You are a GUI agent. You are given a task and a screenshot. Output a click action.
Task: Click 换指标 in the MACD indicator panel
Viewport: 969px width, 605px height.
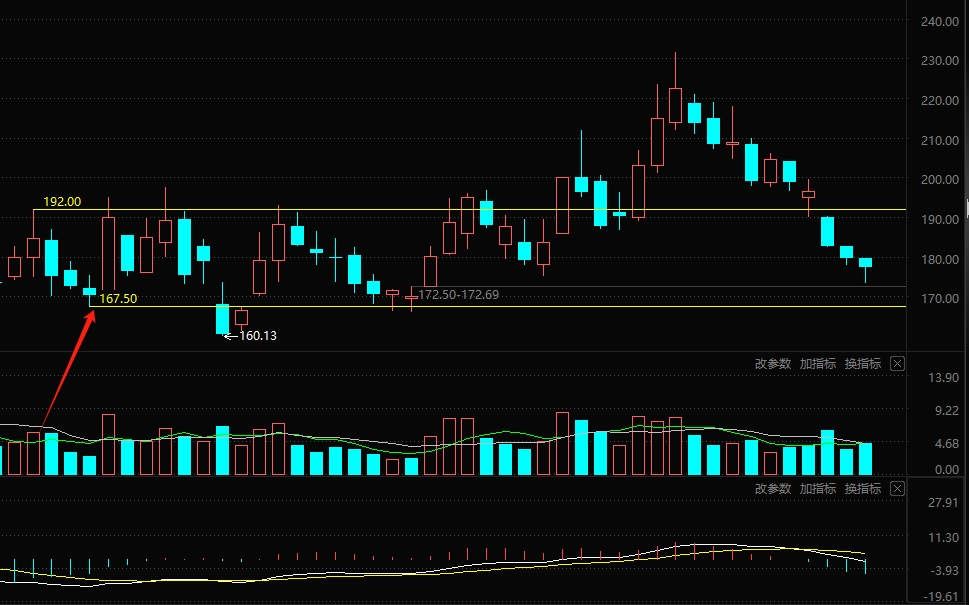click(863, 488)
